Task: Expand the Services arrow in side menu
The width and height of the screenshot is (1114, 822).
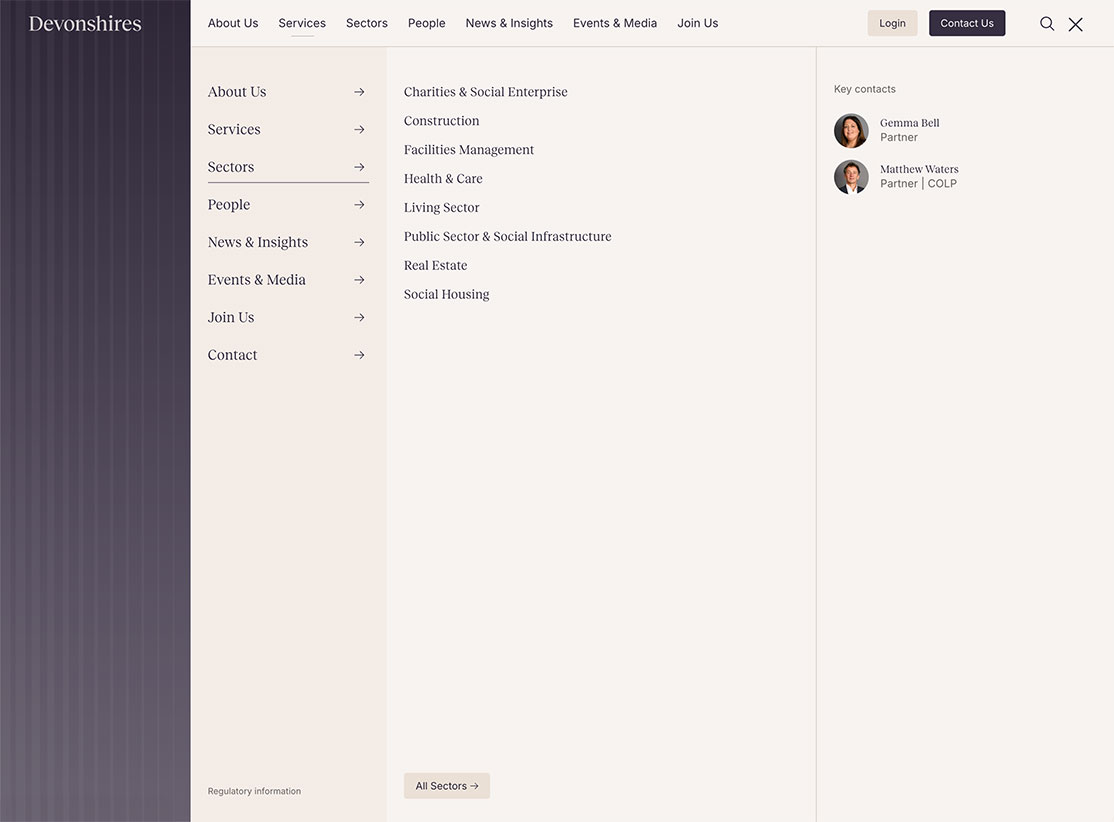Action: [359, 130]
